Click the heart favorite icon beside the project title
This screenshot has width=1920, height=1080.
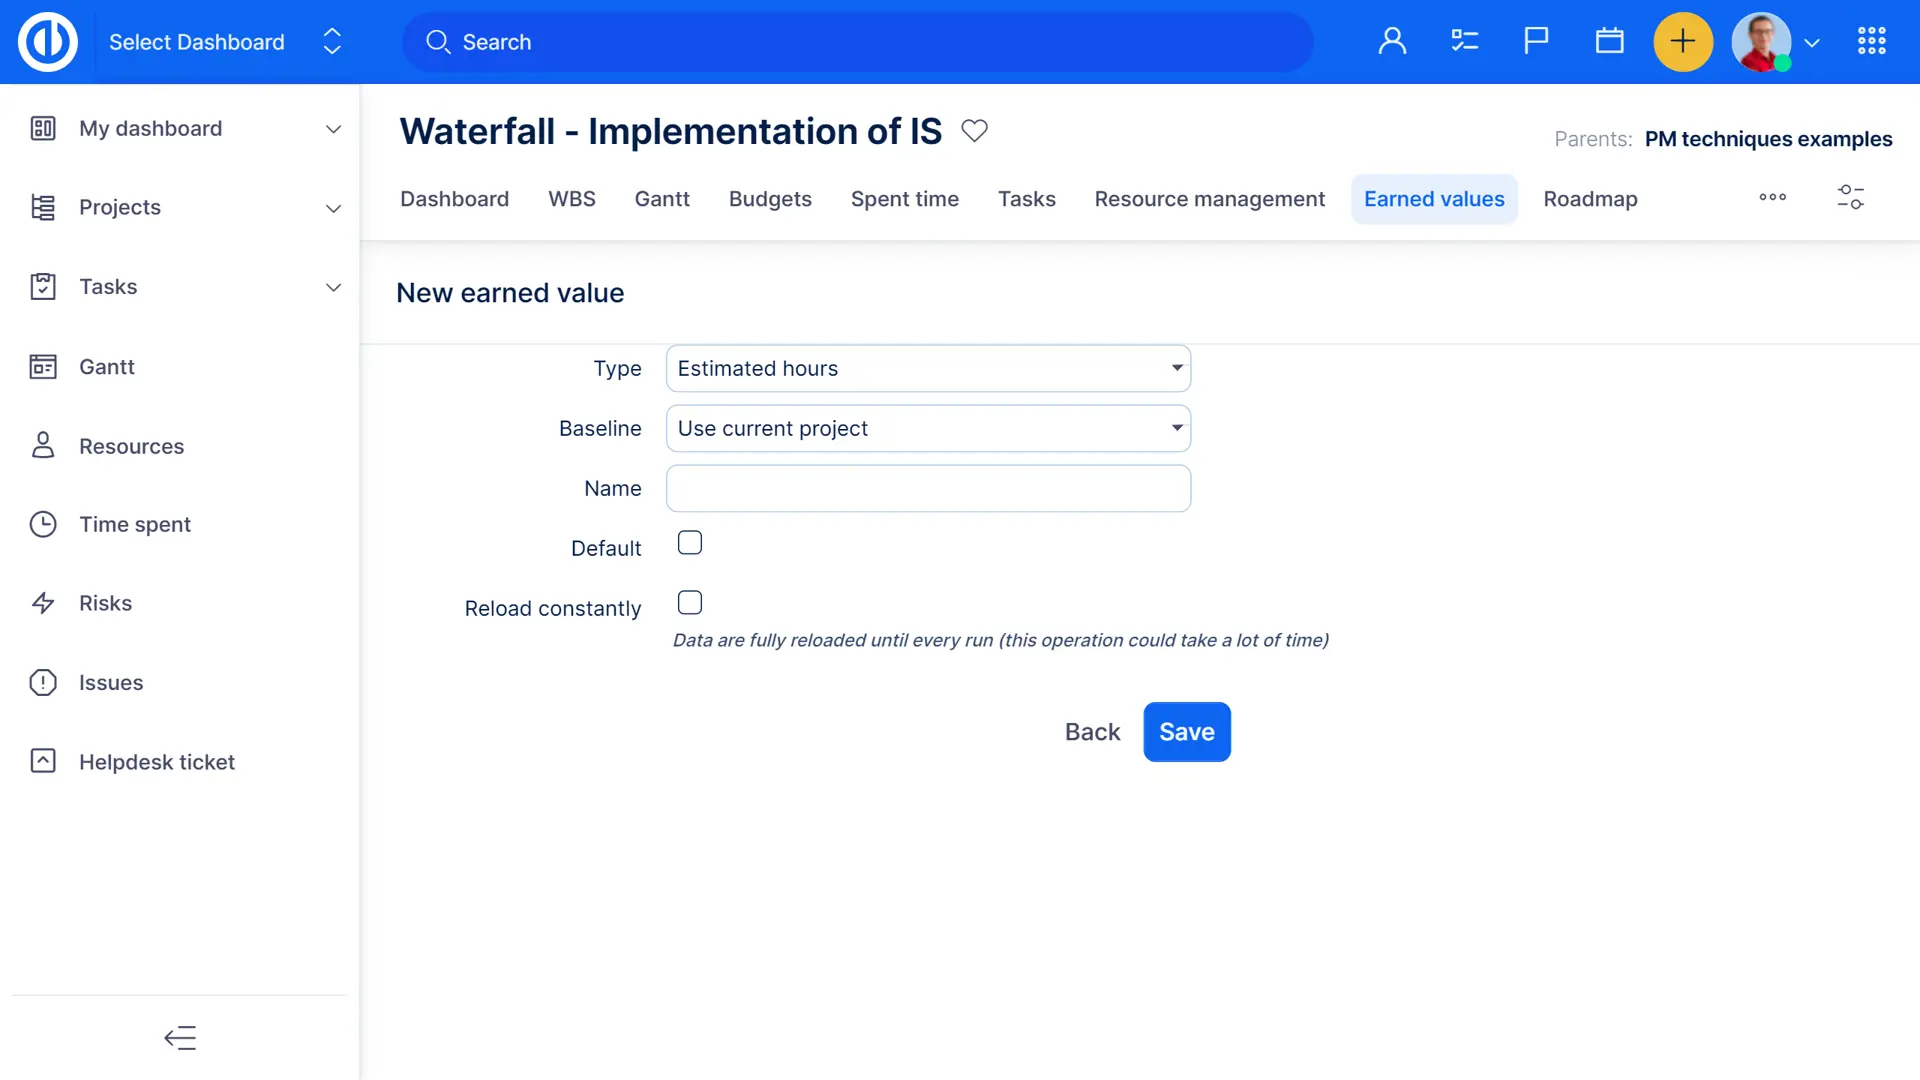click(974, 131)
